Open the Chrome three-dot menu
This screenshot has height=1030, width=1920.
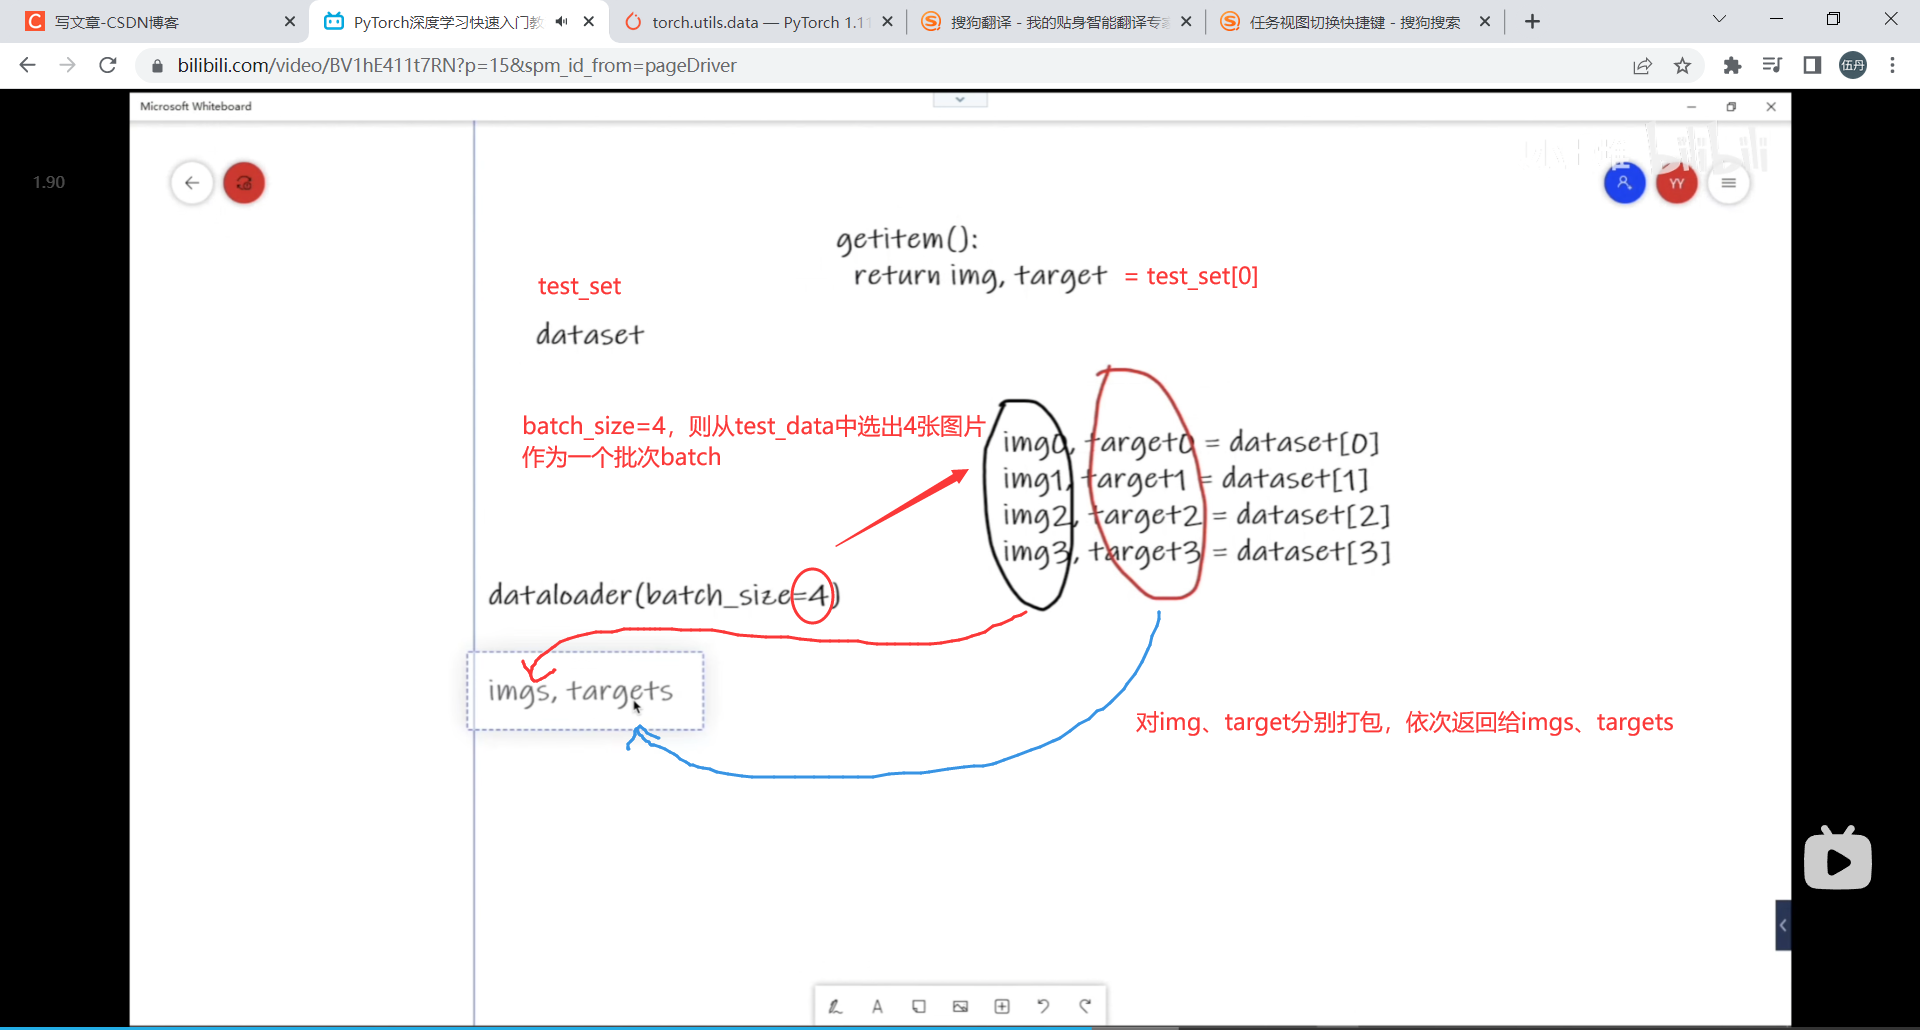[1892, 65]
